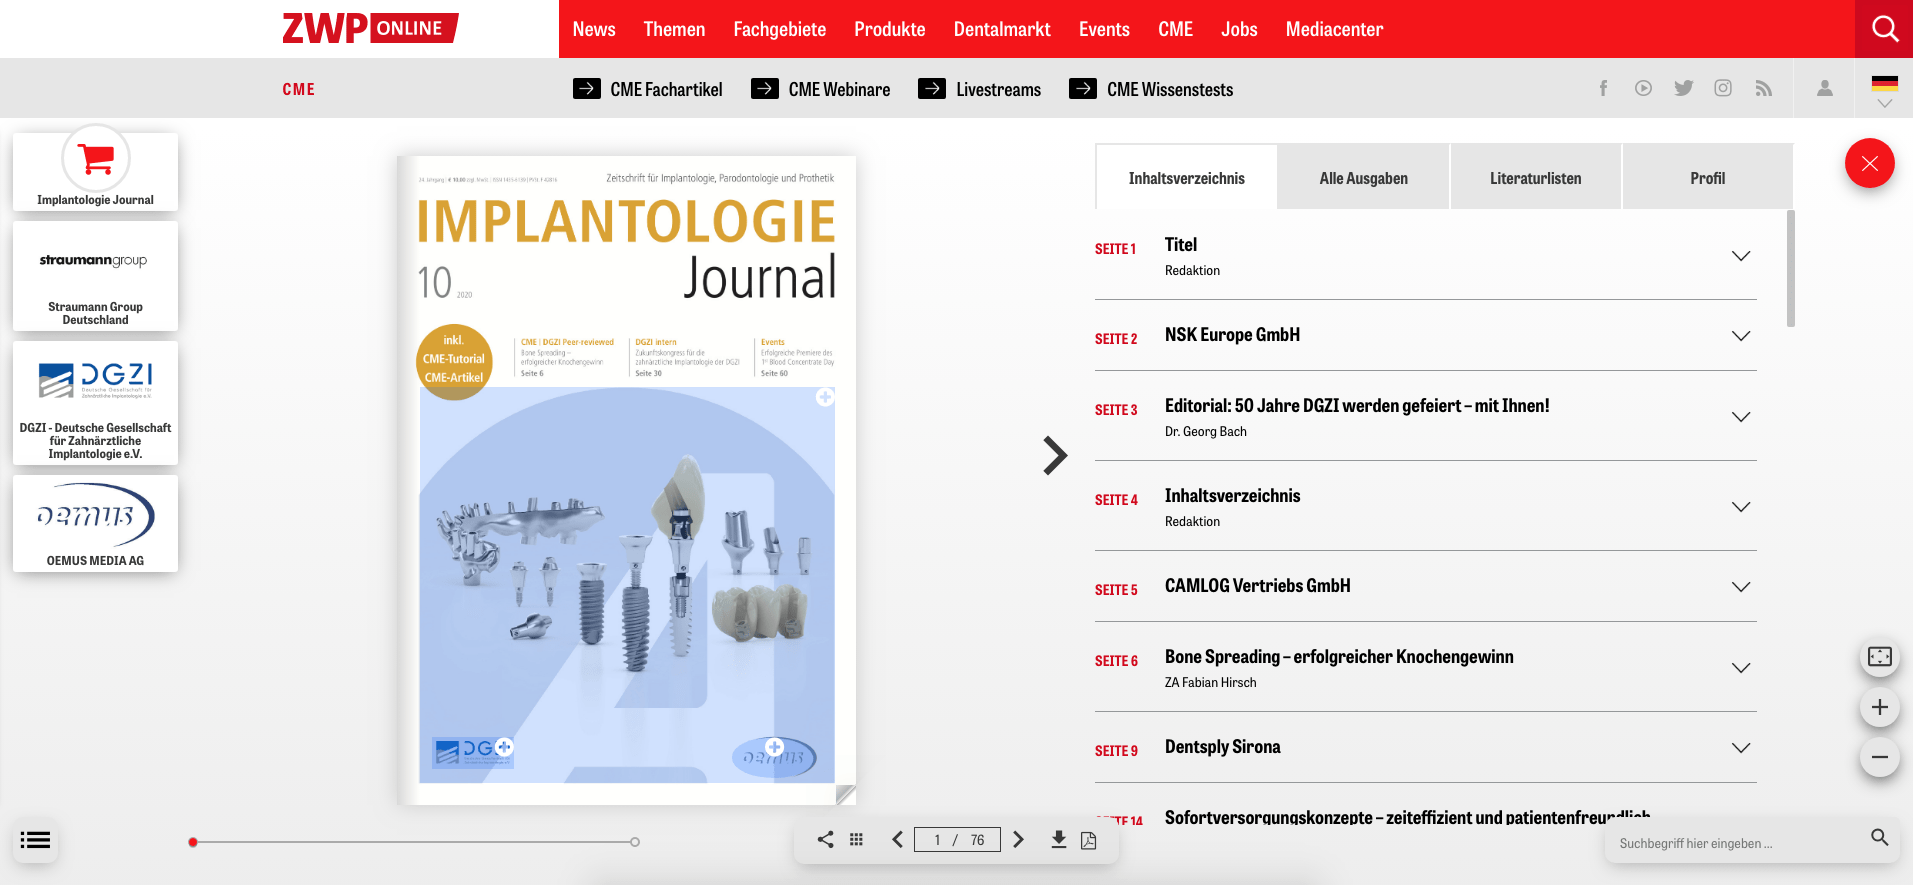Open CME Fachartikel link
Screen dimensions: 1913x885
click(648, 89)
